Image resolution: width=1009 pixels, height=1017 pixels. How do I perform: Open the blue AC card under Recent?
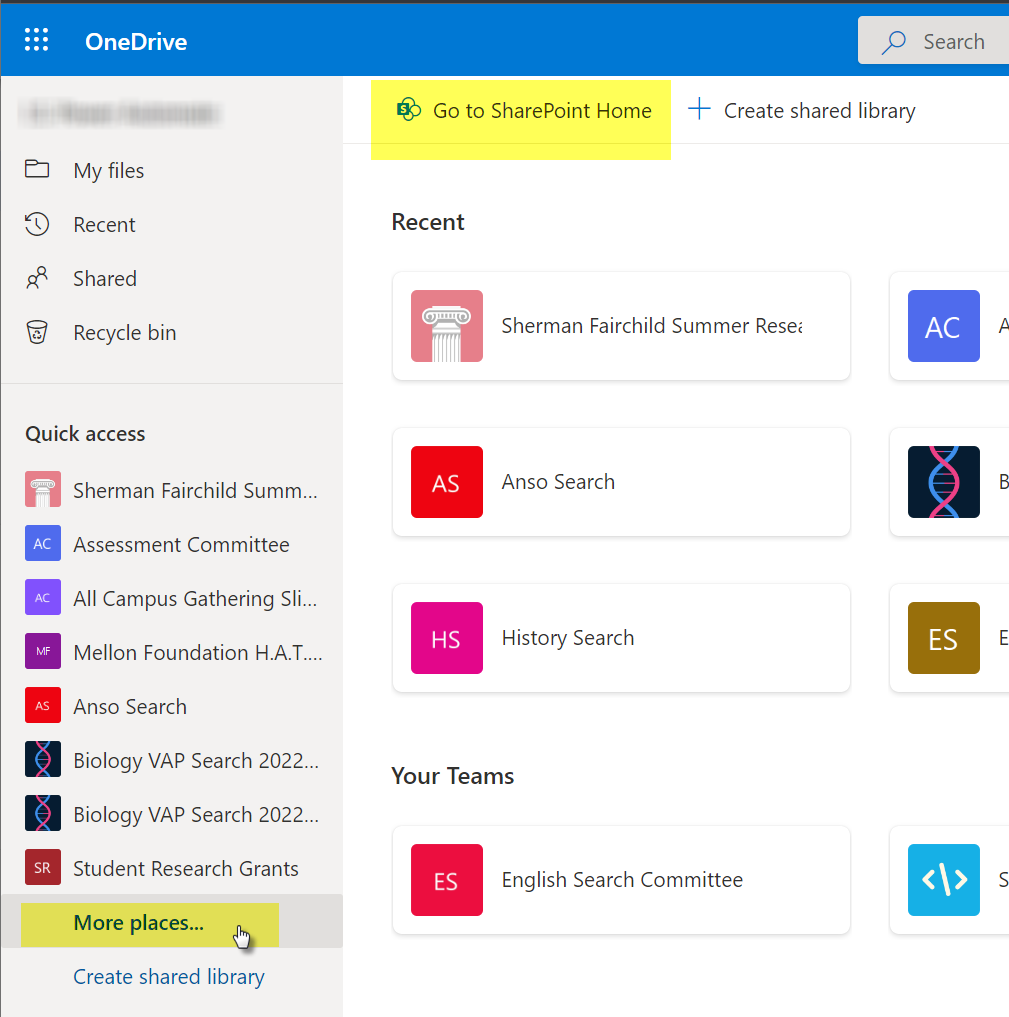tap(949, 326)
